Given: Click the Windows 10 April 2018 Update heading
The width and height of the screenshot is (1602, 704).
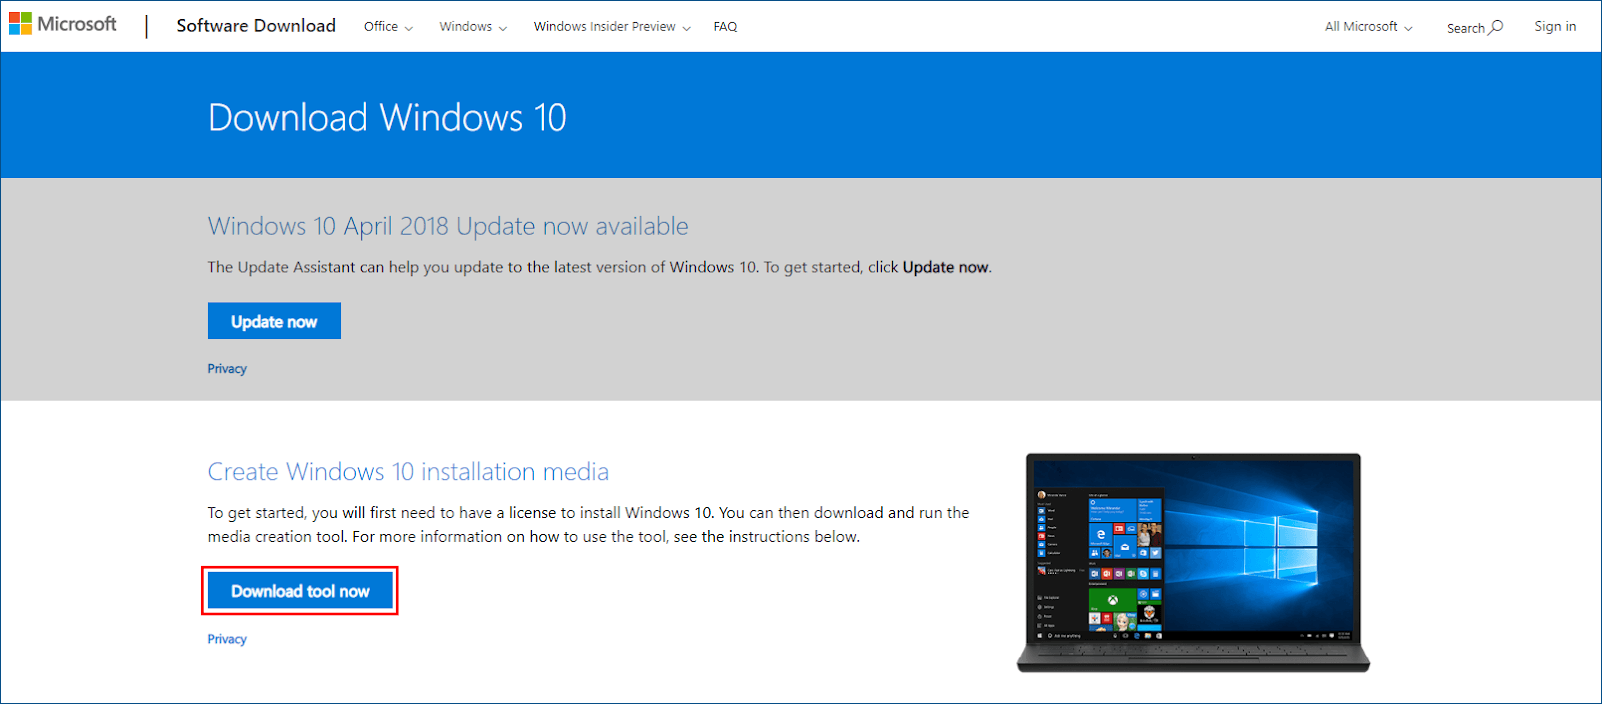Looking at the screenshot, I should tap(448, 226).
